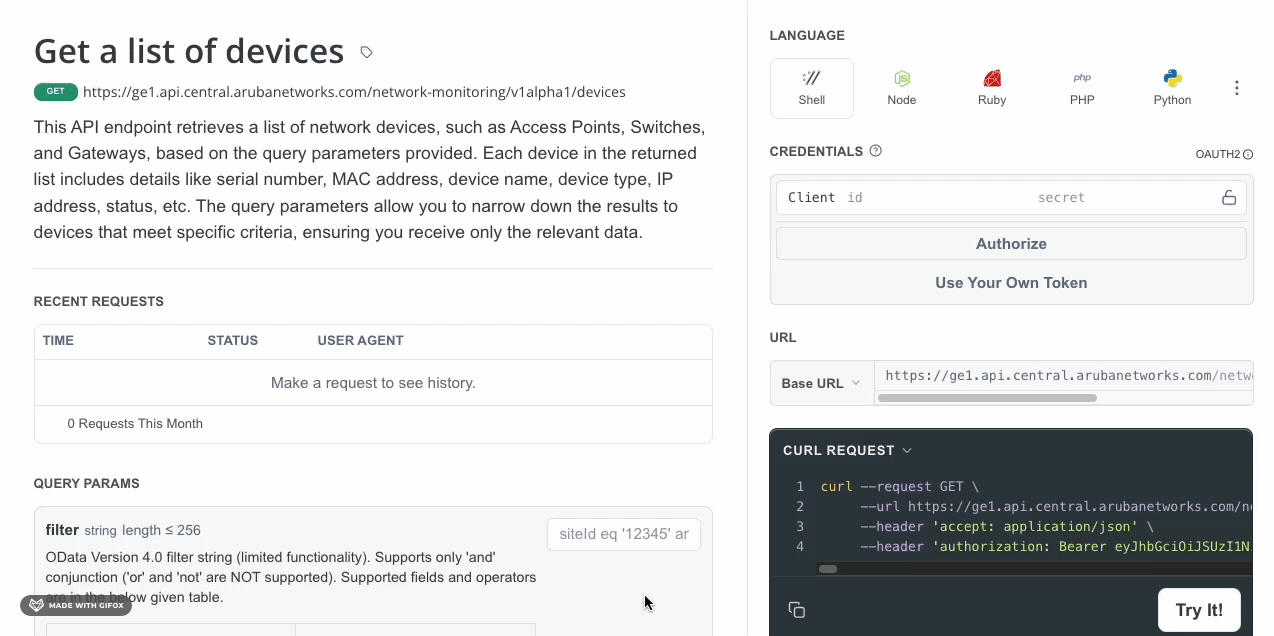Click the tag icon beside the page title

click(367, 52)
